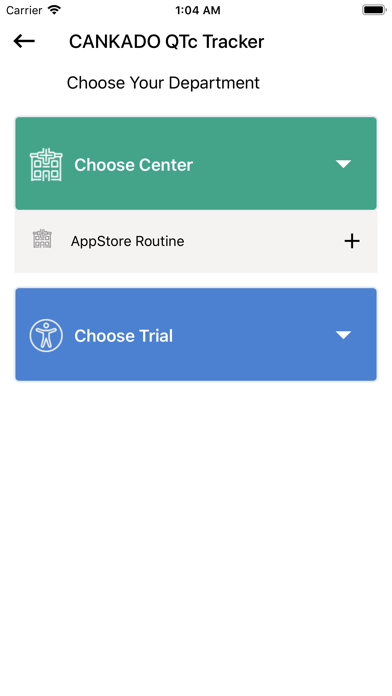Click the Choose Center label text
Viewport: 392px width, 696px height.
click(x=134, y=165)
